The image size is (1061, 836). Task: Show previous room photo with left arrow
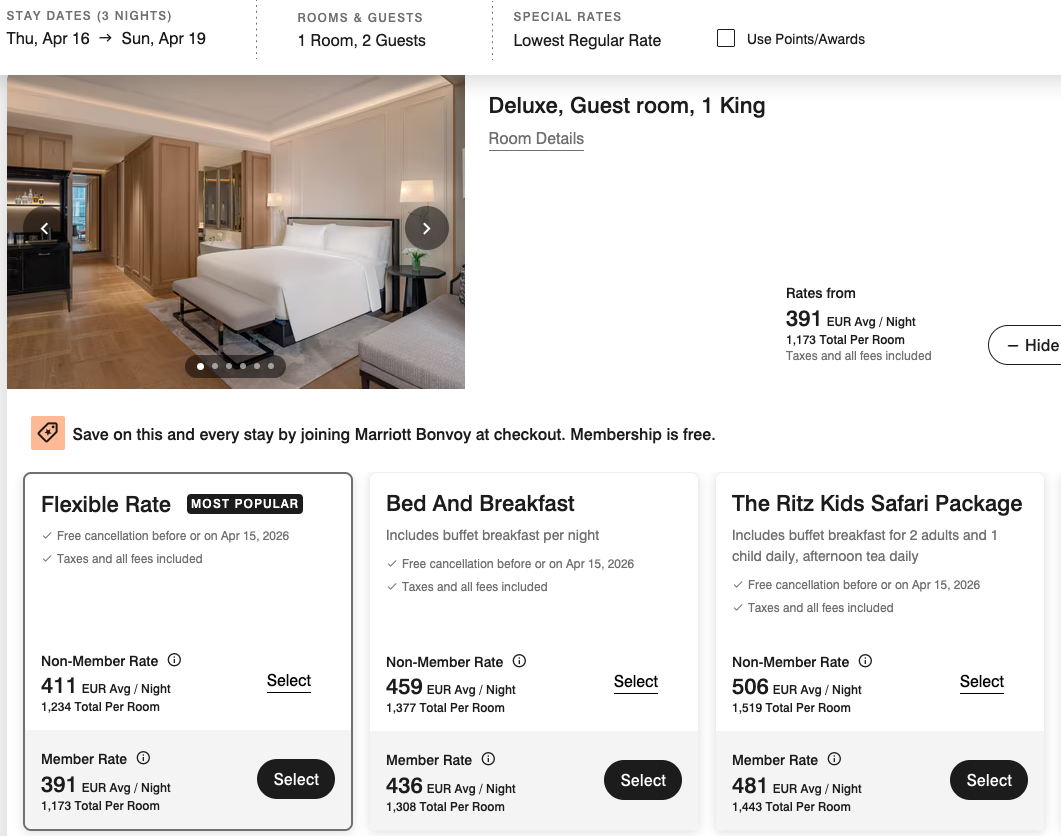pyautogui.click(x=45, y=228)
